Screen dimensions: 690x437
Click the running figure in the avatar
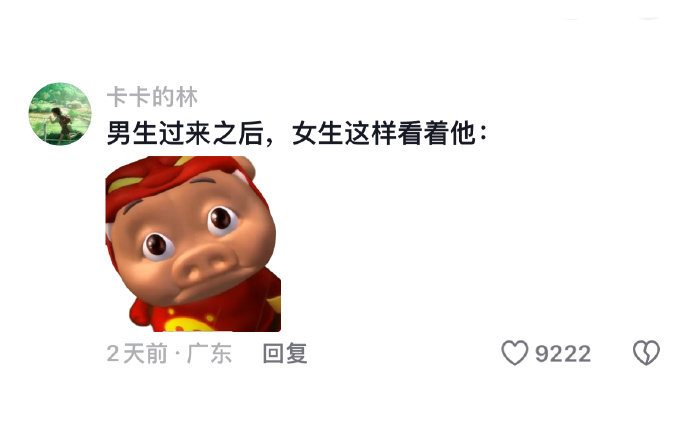61,121
